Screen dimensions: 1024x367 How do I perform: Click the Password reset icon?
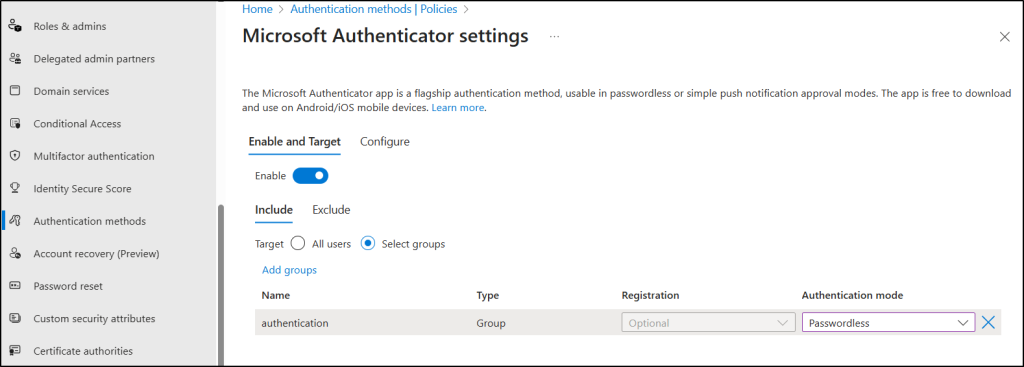[16, 286]
